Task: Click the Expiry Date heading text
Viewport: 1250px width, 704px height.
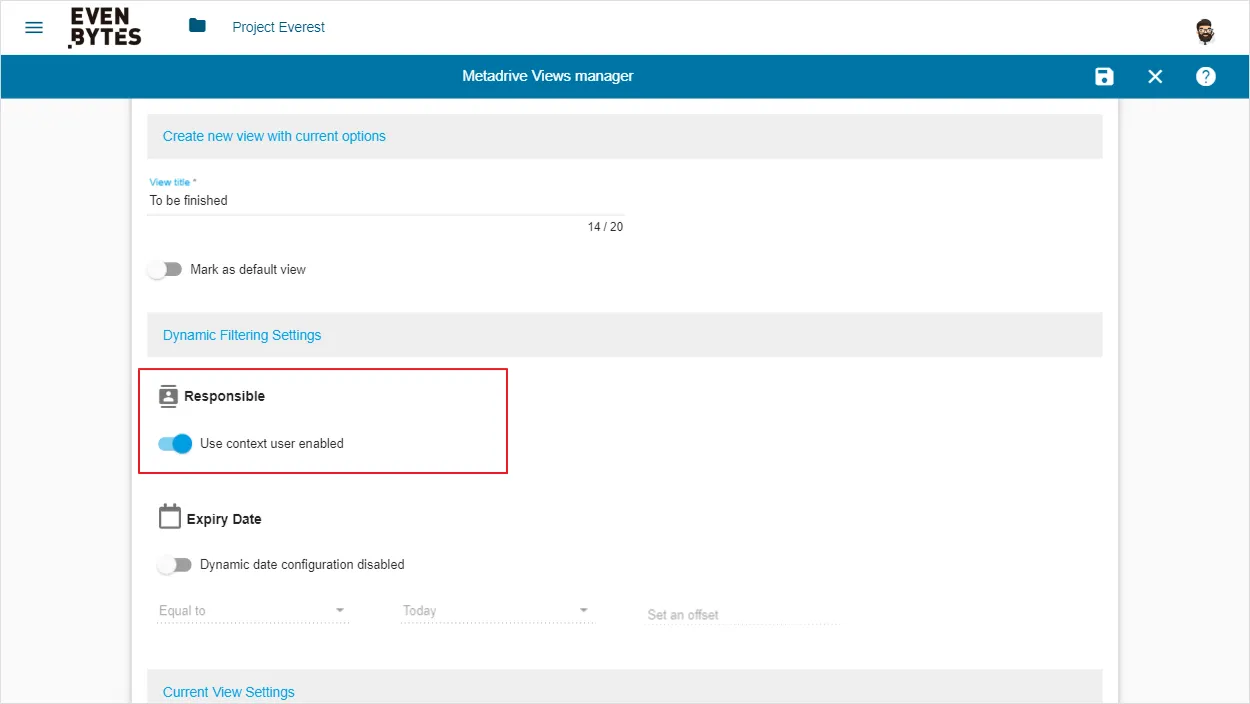Action: pyautogui.click(x=224, y=519)
